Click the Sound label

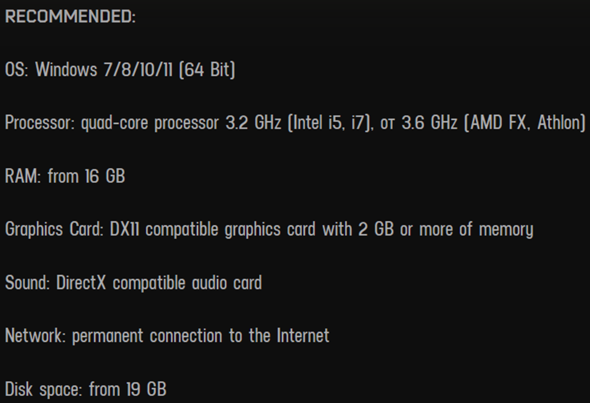(27, 283)
